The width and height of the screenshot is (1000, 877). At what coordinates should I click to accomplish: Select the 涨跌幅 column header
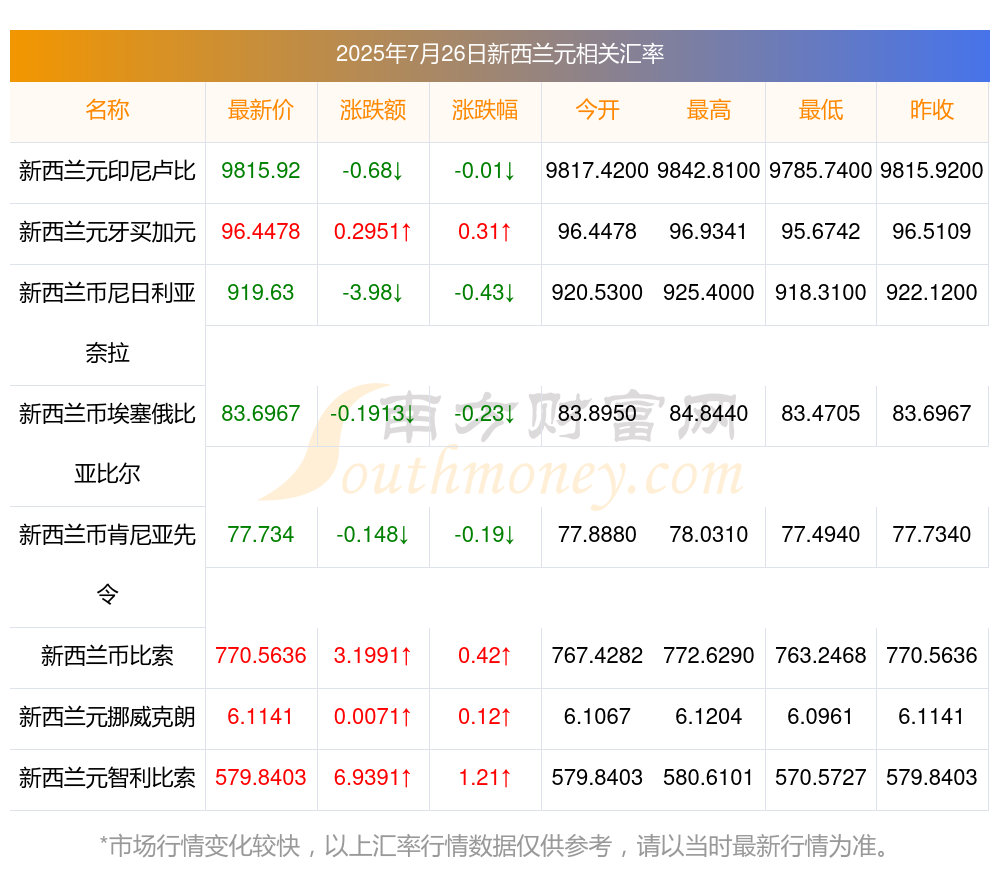(485, 110)
